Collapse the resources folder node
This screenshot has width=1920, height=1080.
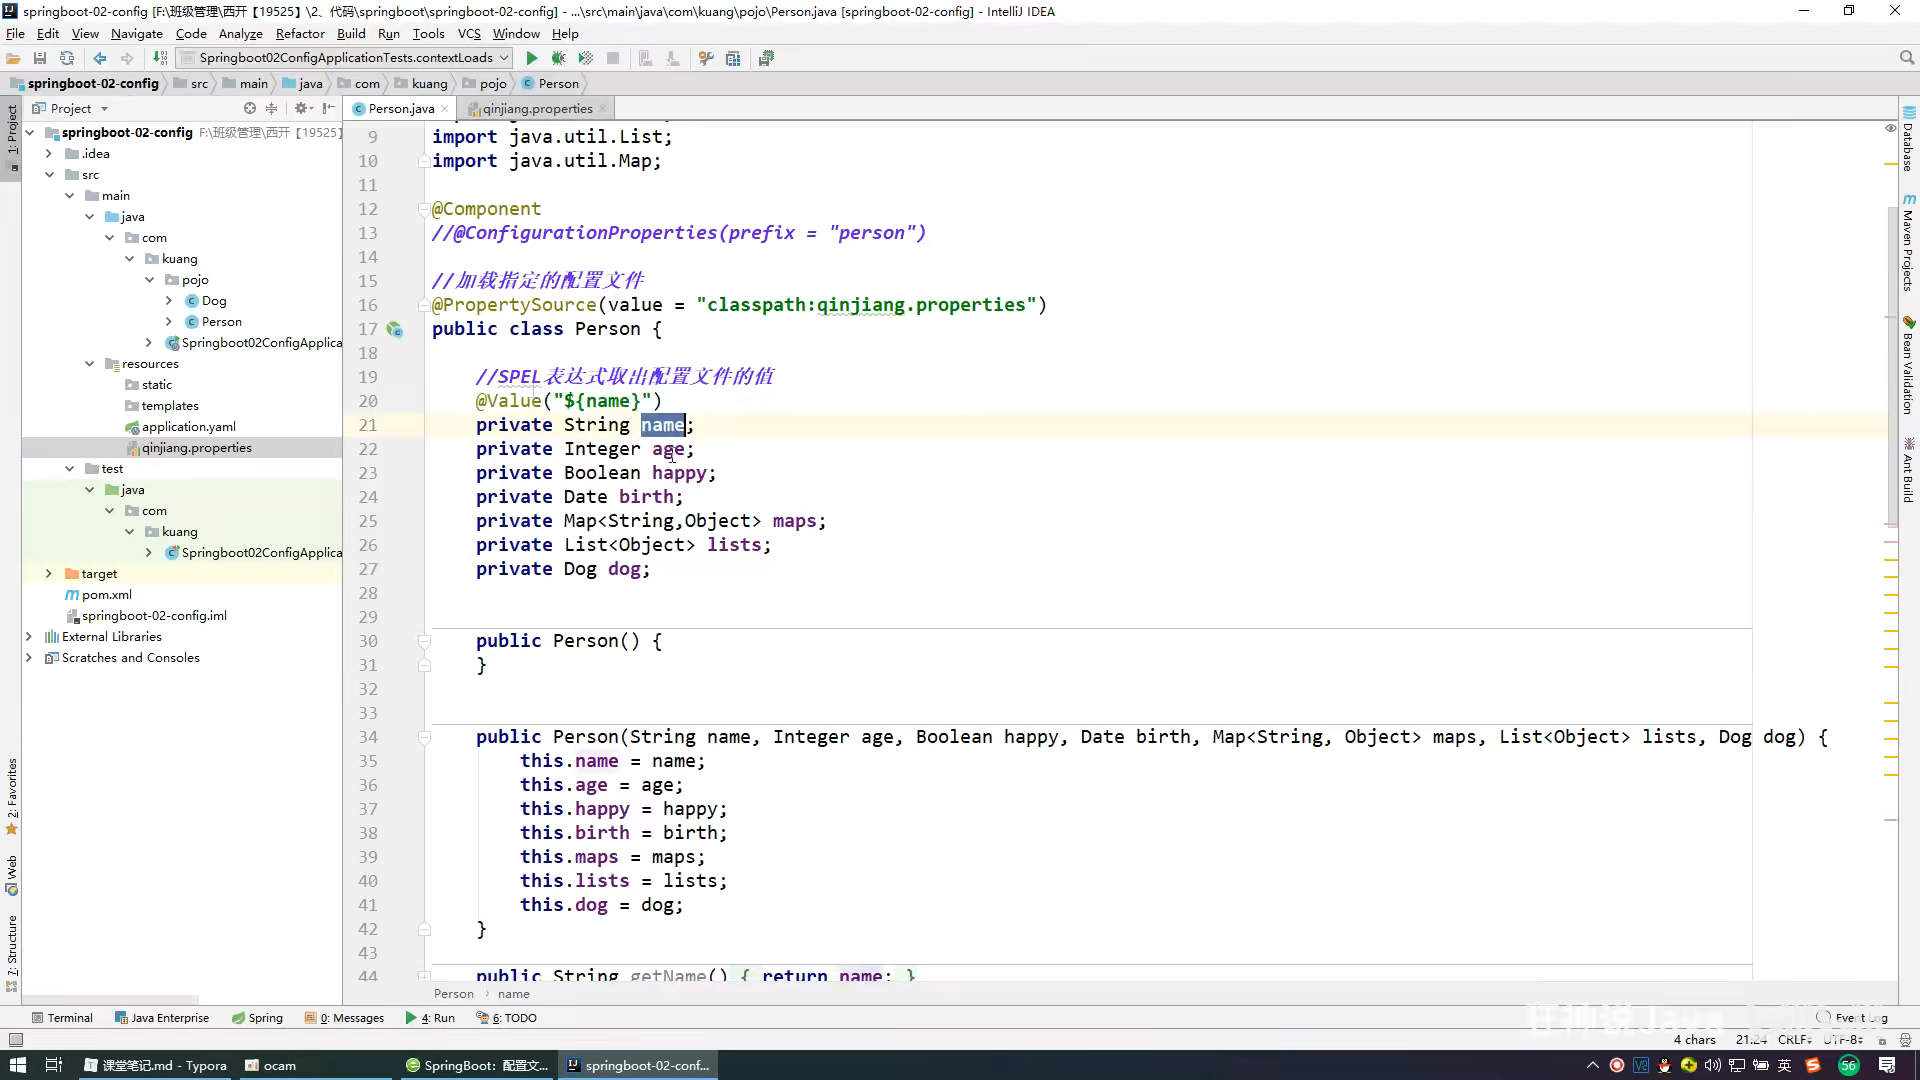pyautogui.click(x=89, y=364)
